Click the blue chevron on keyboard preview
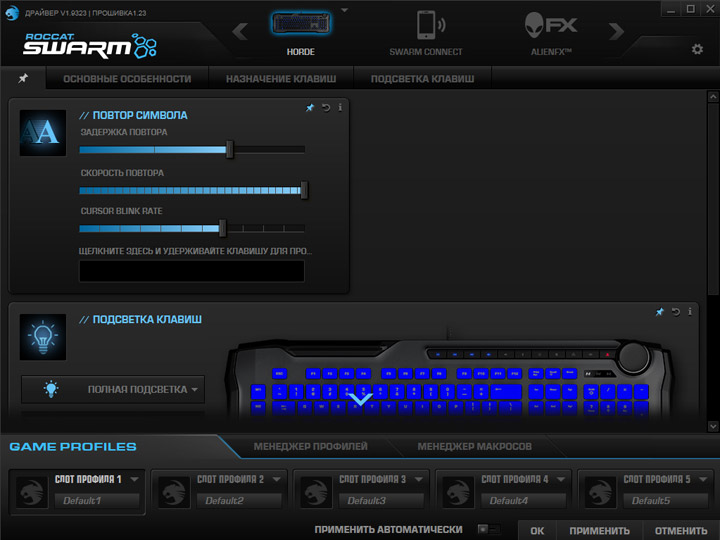Viewport: 720px width, 540px height. click(x=360, y=399)
